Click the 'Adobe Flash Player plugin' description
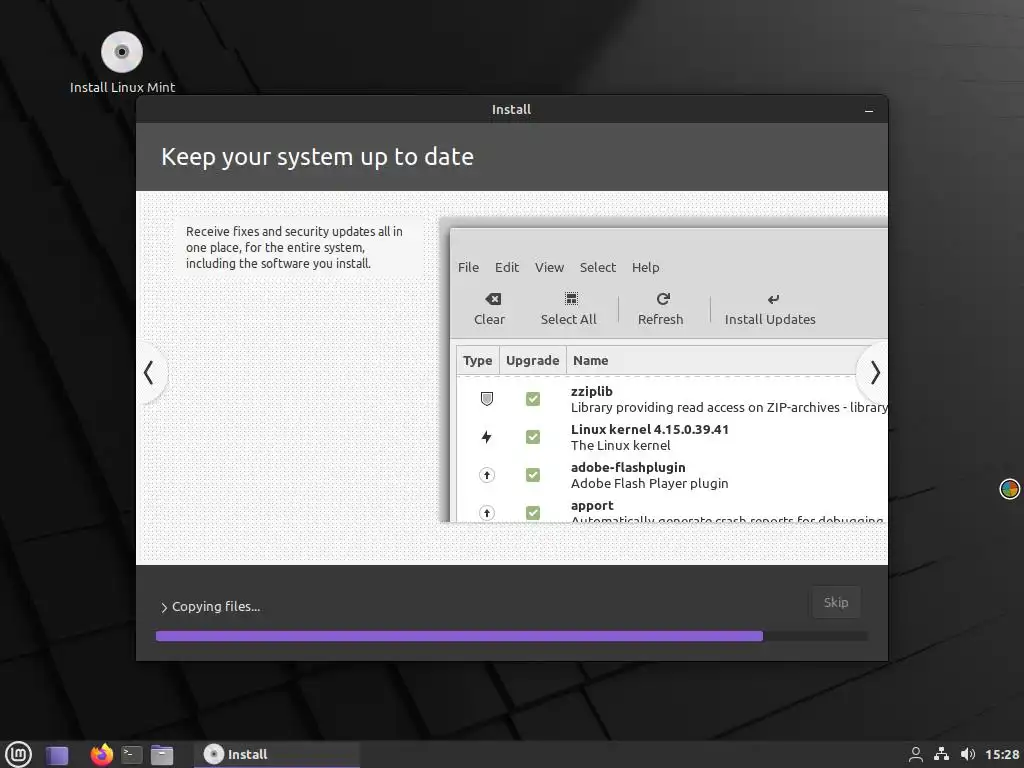1024x768 pixels. [x=649, y=483]
